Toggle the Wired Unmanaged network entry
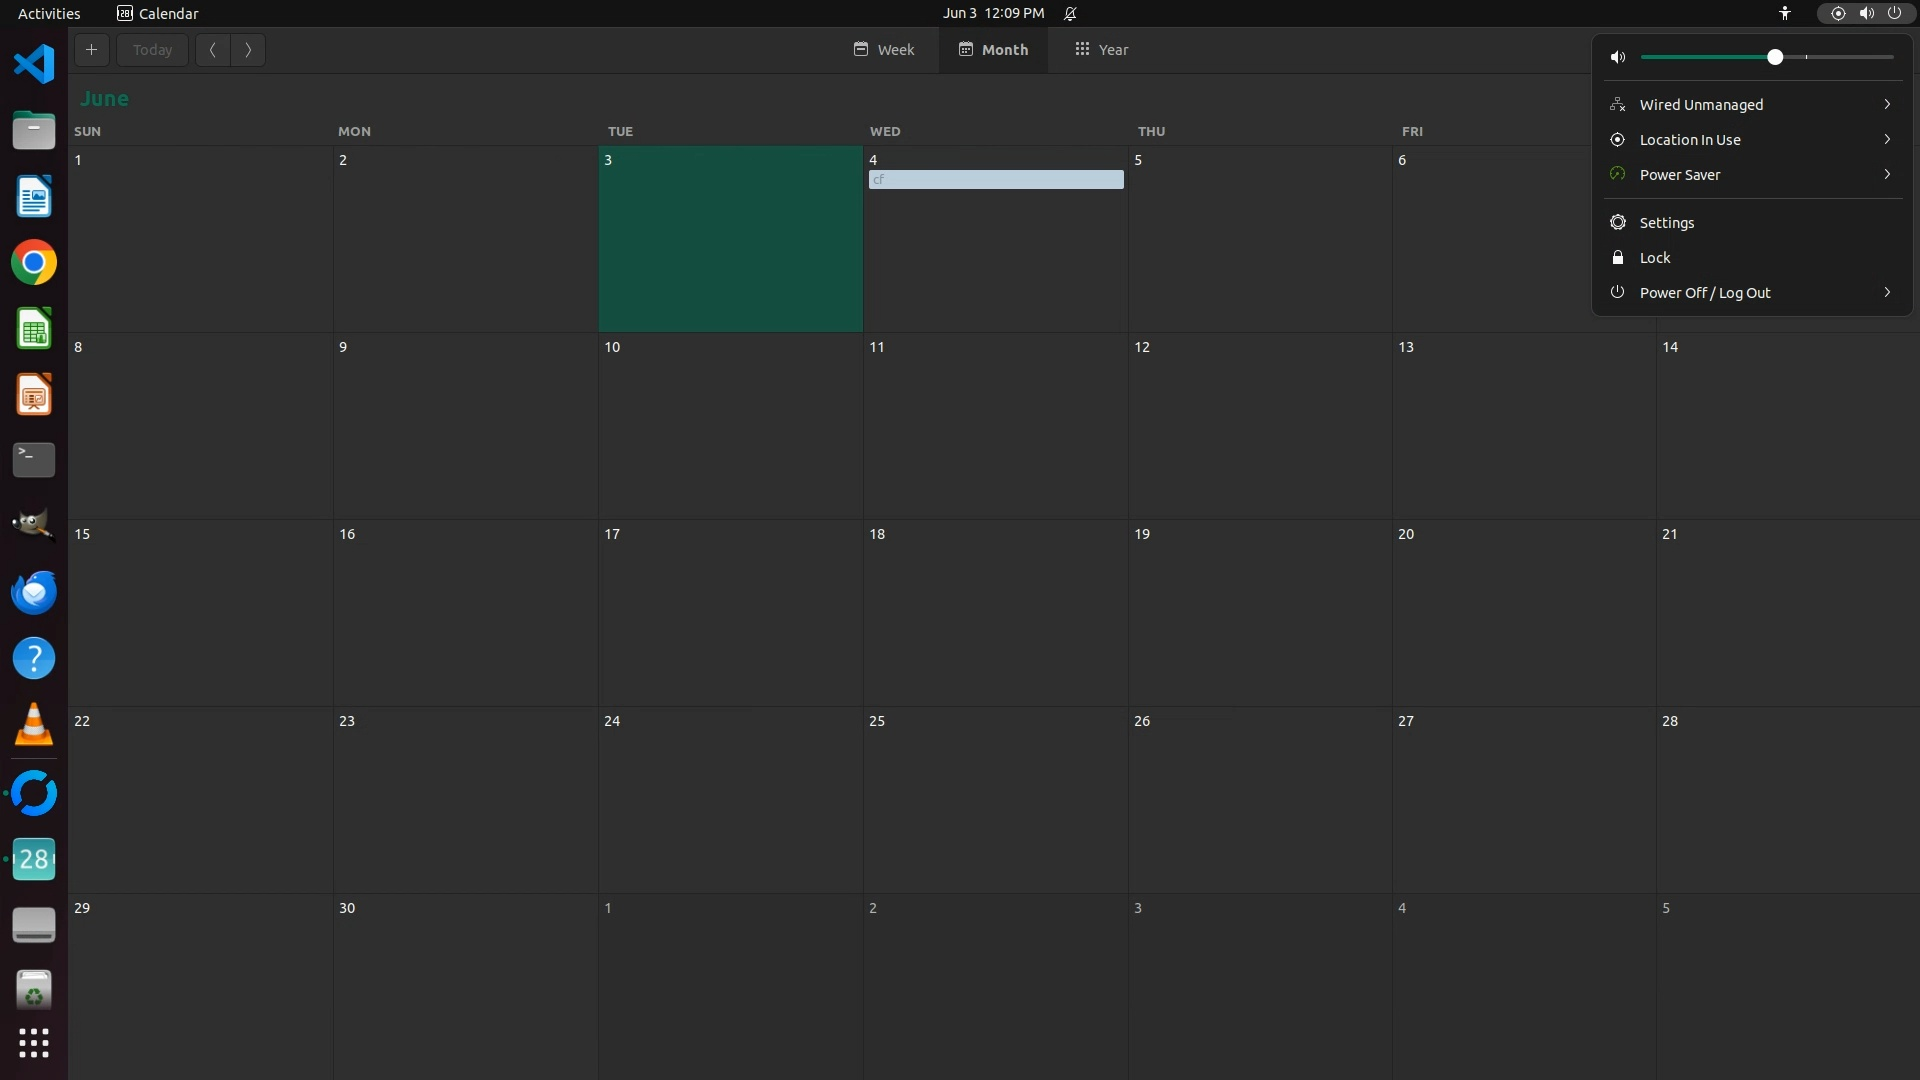 click(x=1700, y=105)
